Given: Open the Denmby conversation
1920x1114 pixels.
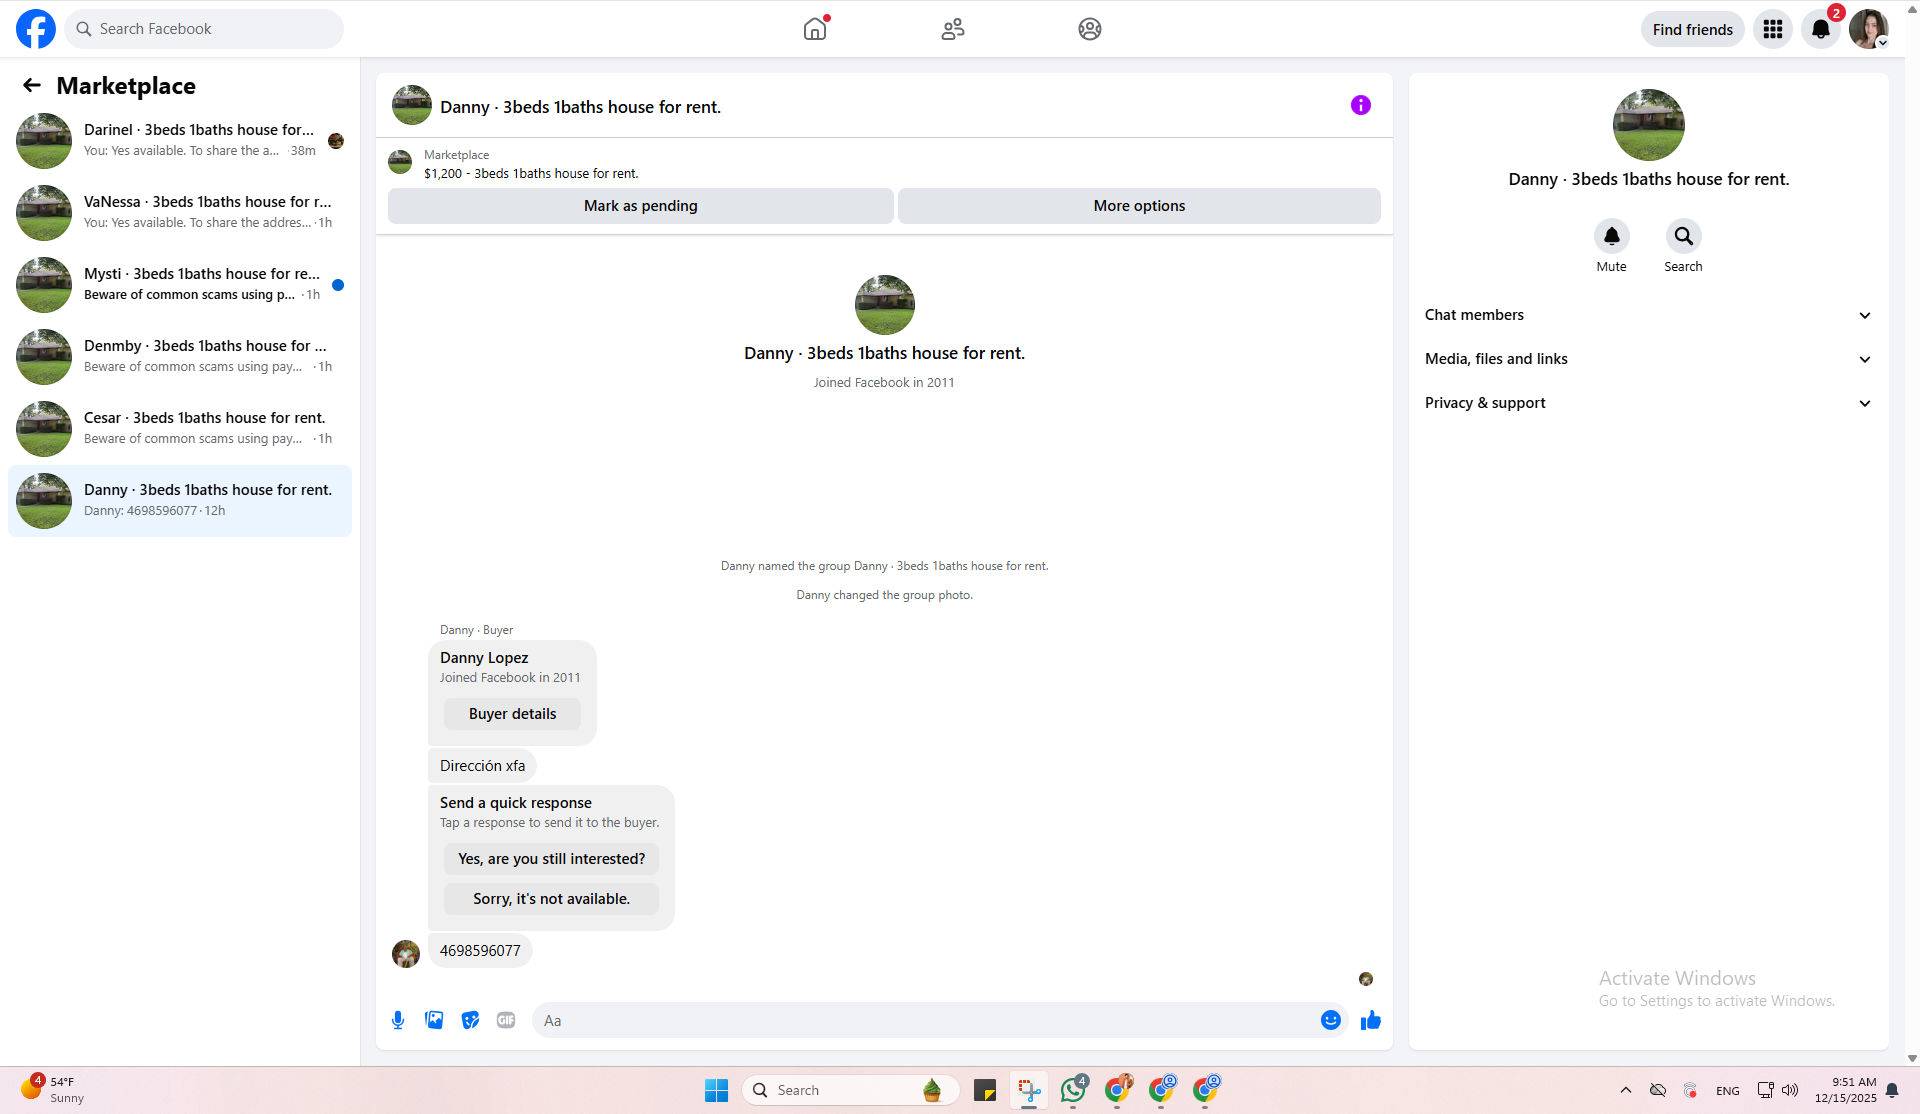Looking at the screenshot, I should coord(180,357).
